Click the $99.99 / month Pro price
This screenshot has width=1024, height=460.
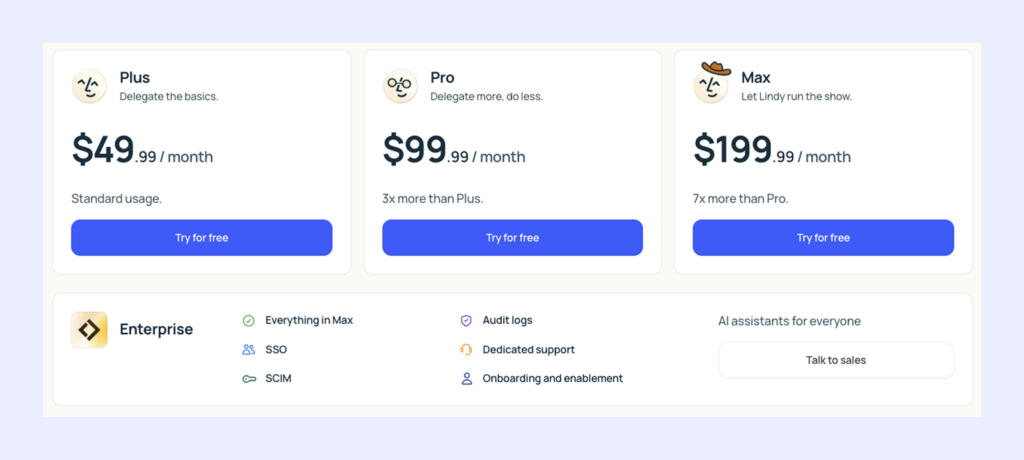[454, 151]
